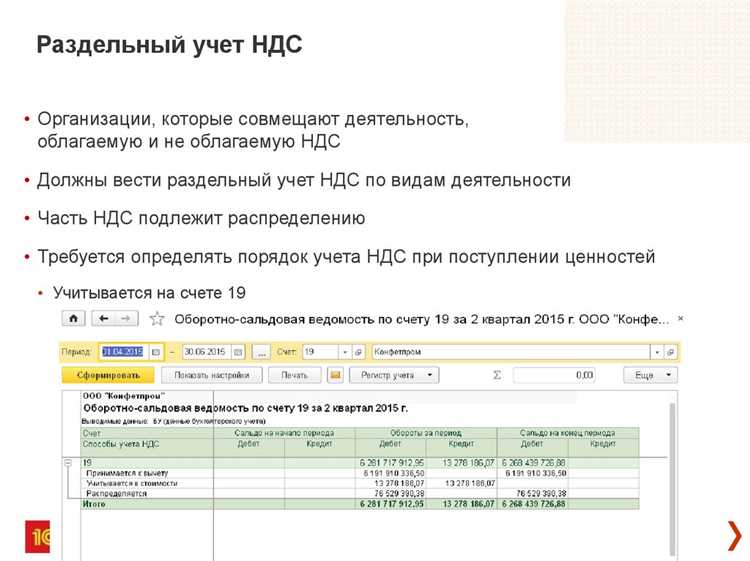Click Показать настройки button
This screenshot has width=750, height=561.
pyautogui.click(x=211, y=375)
